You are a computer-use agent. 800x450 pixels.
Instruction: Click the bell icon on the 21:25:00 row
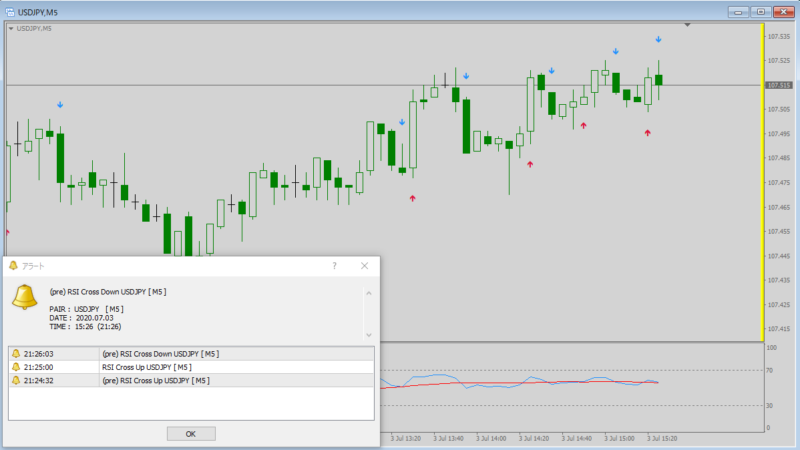click(16, 367)
